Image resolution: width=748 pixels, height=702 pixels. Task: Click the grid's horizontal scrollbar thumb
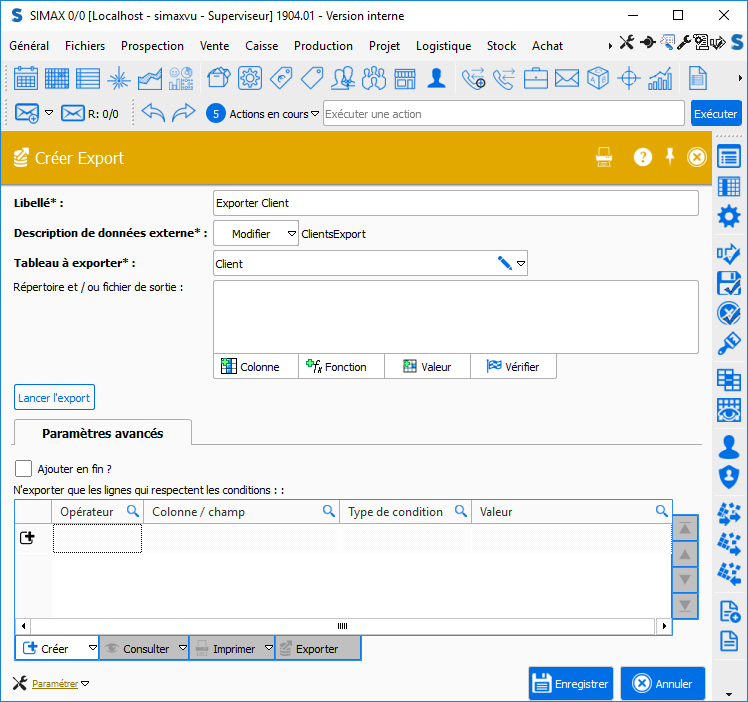click(x=342, y=626)
